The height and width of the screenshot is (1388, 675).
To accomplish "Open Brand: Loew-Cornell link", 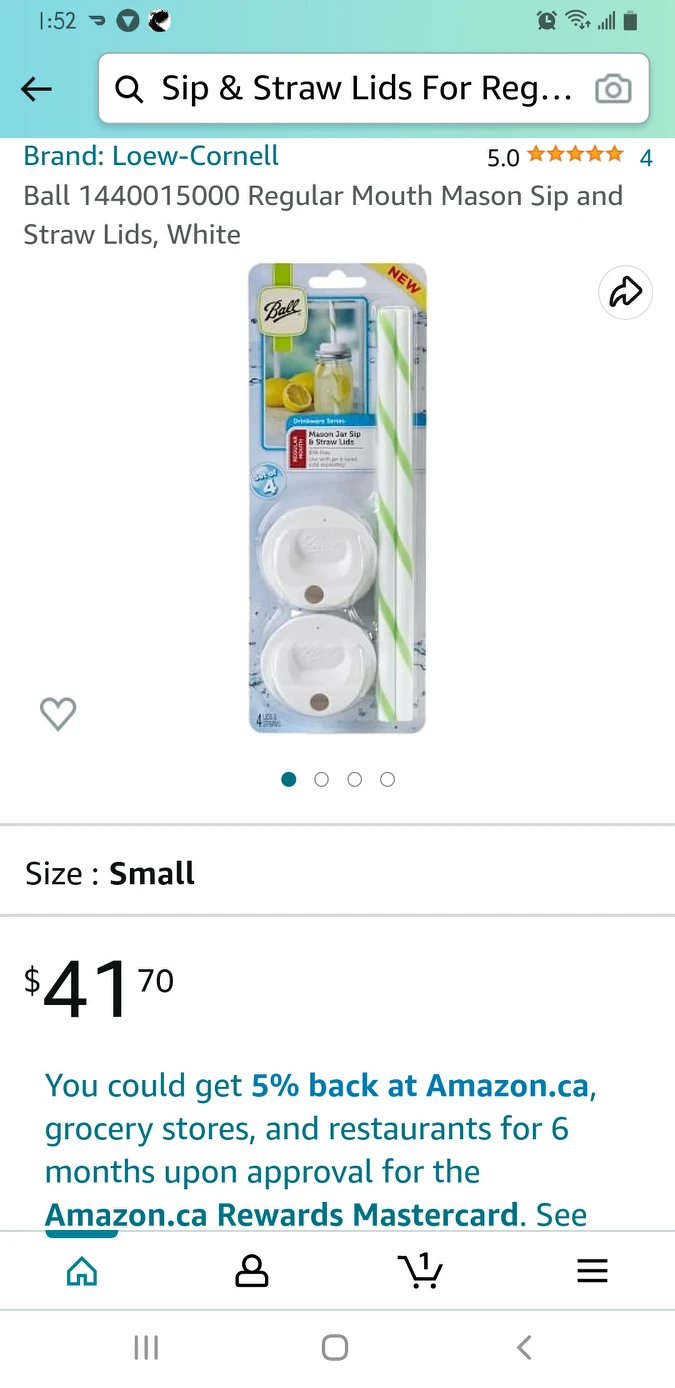I will 151,156.
